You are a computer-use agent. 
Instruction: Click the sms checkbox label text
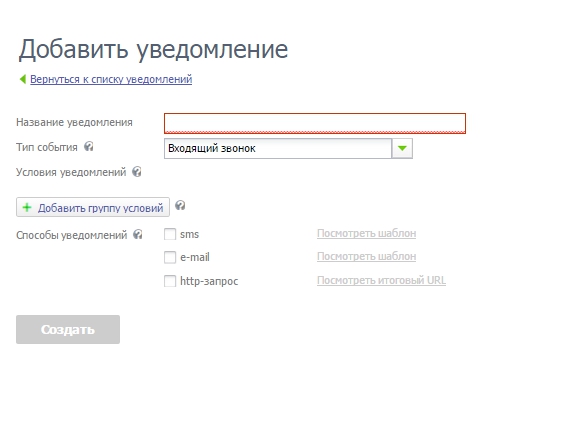point(189,235)
